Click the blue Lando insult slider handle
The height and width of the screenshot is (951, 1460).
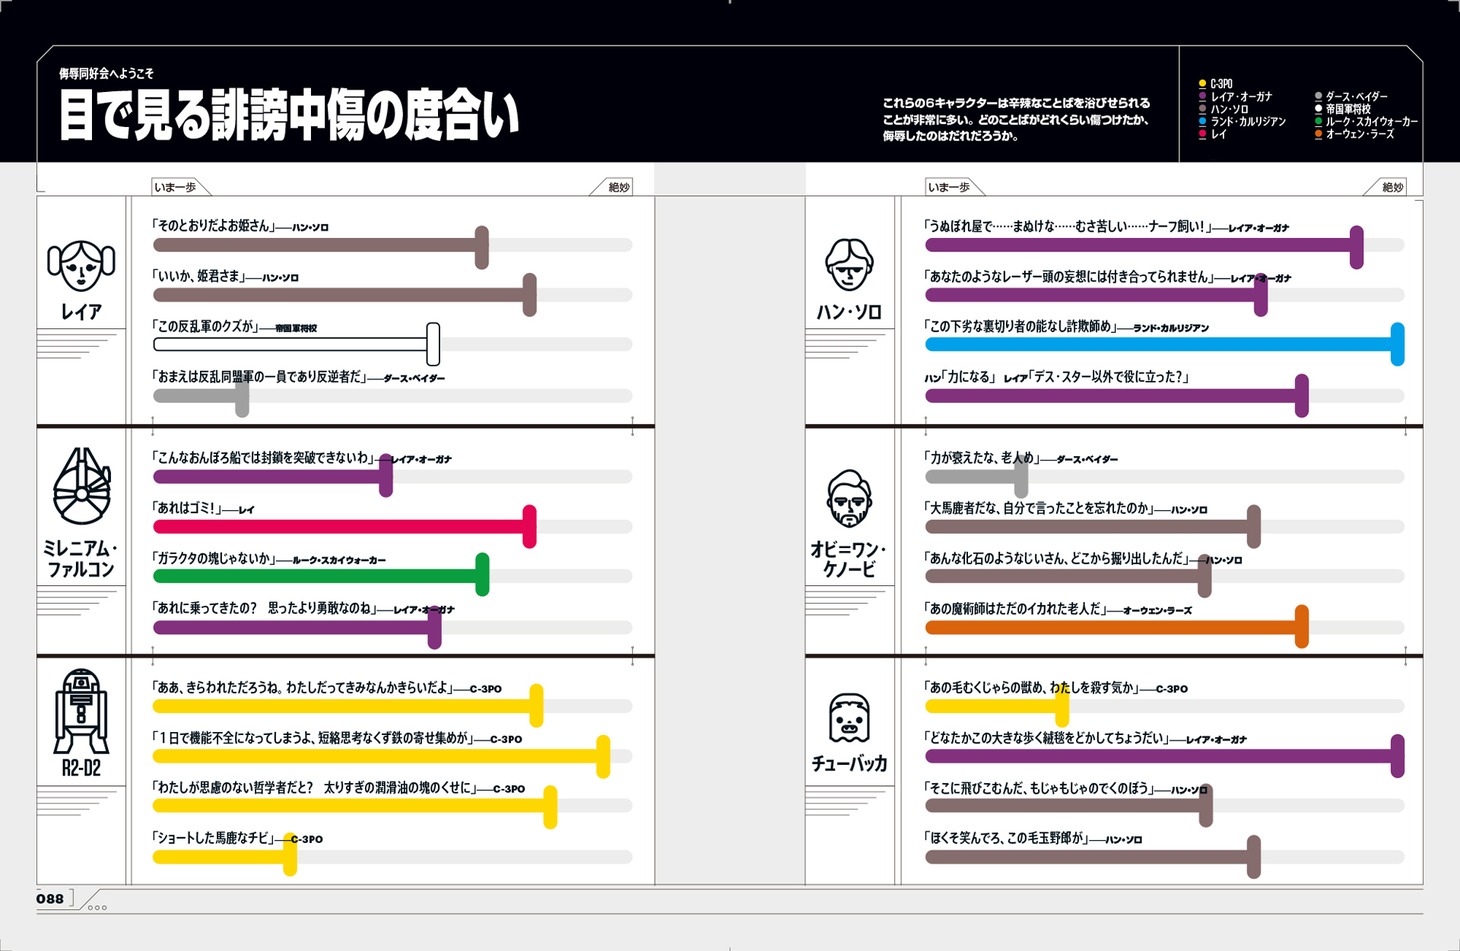(1397, 344)
